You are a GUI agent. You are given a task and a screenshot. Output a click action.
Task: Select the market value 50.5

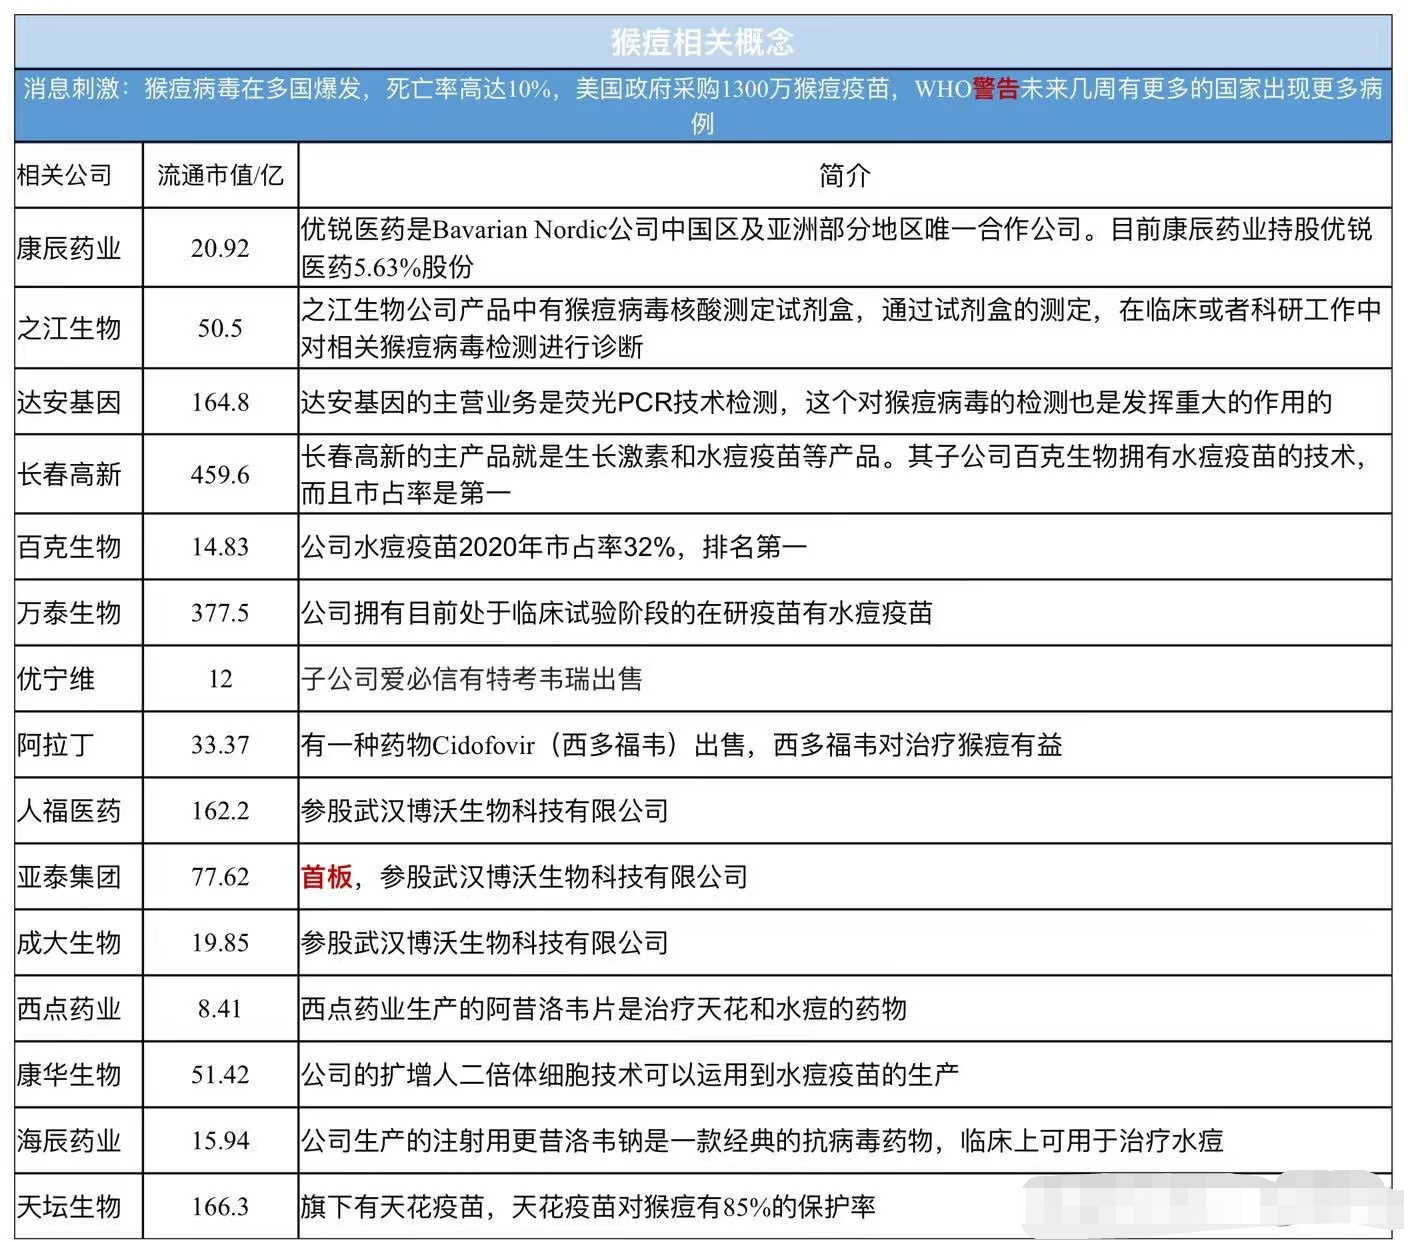220,328
